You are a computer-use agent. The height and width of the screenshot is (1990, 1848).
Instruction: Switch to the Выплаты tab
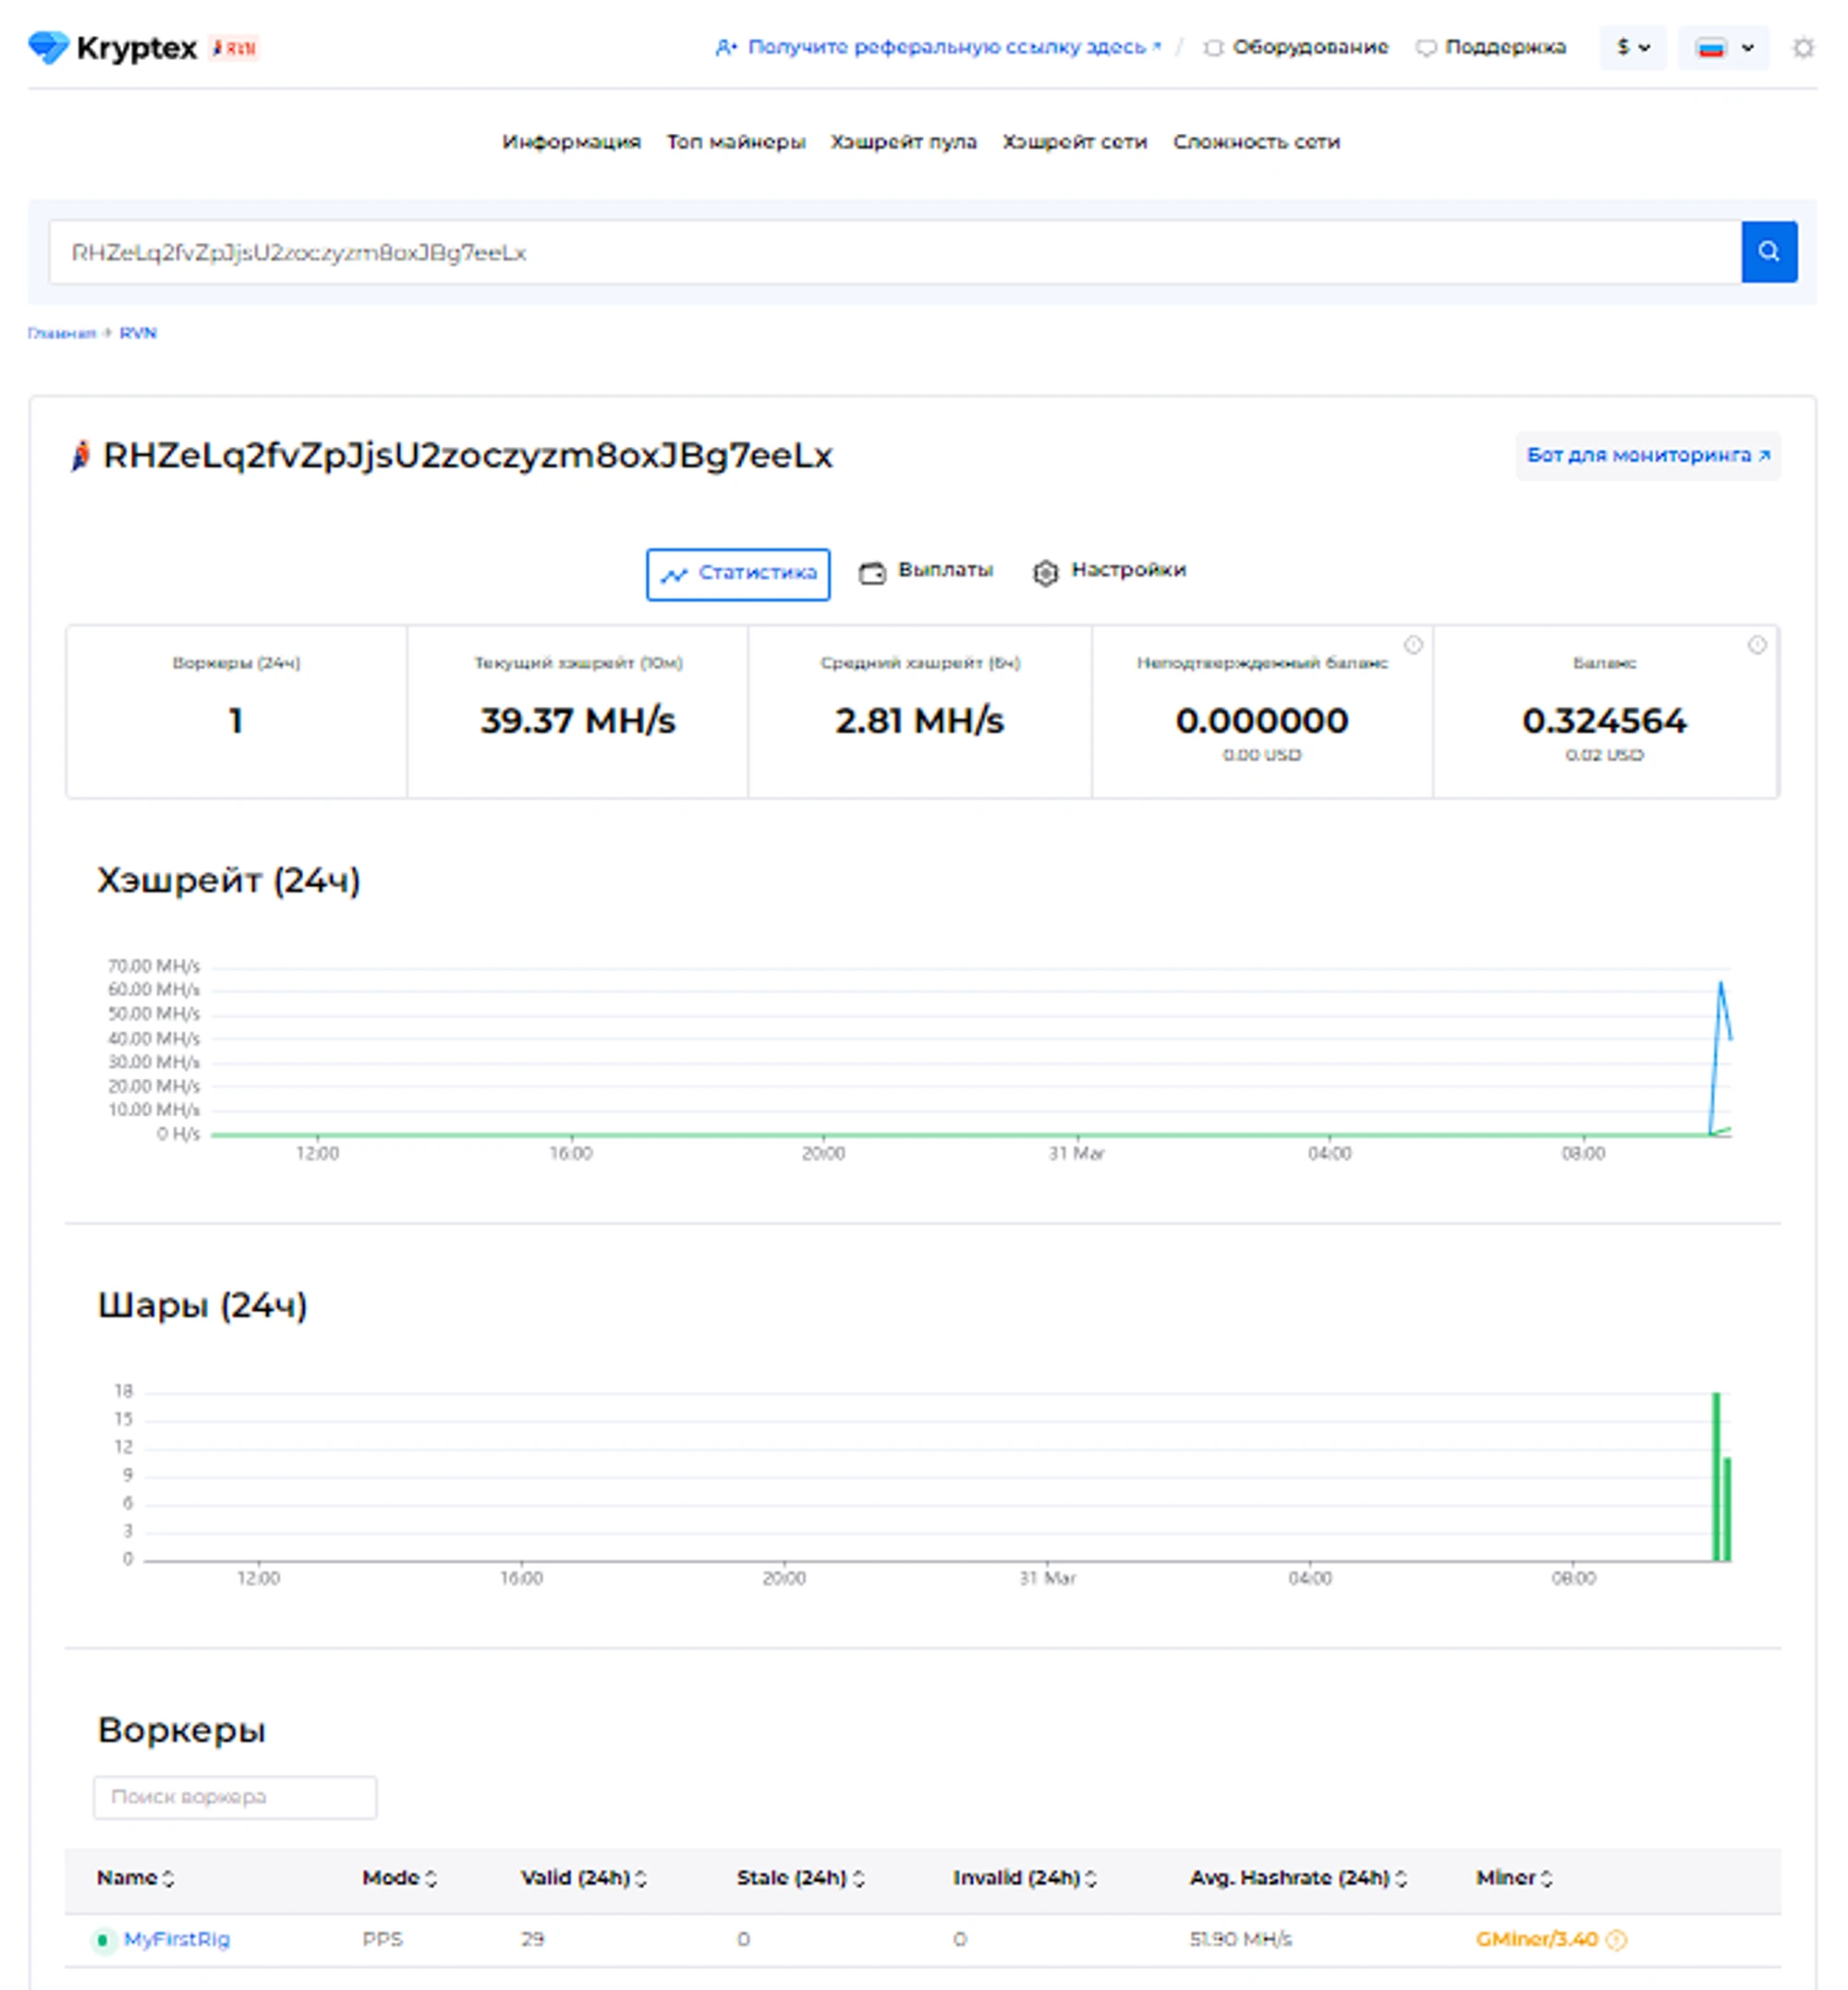[x=926, y=571]
